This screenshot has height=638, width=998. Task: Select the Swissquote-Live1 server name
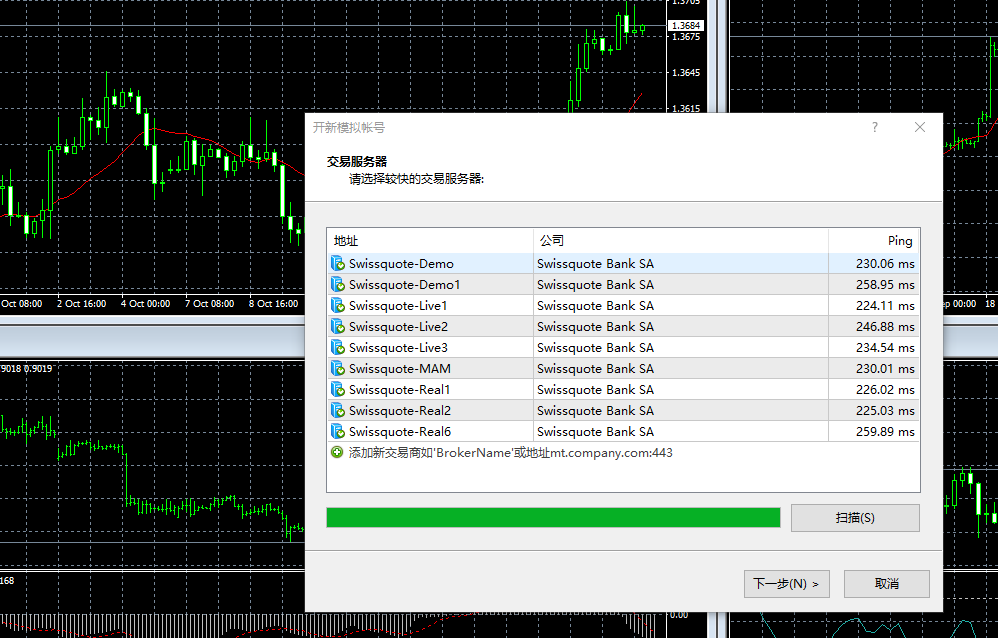(398, 306)
